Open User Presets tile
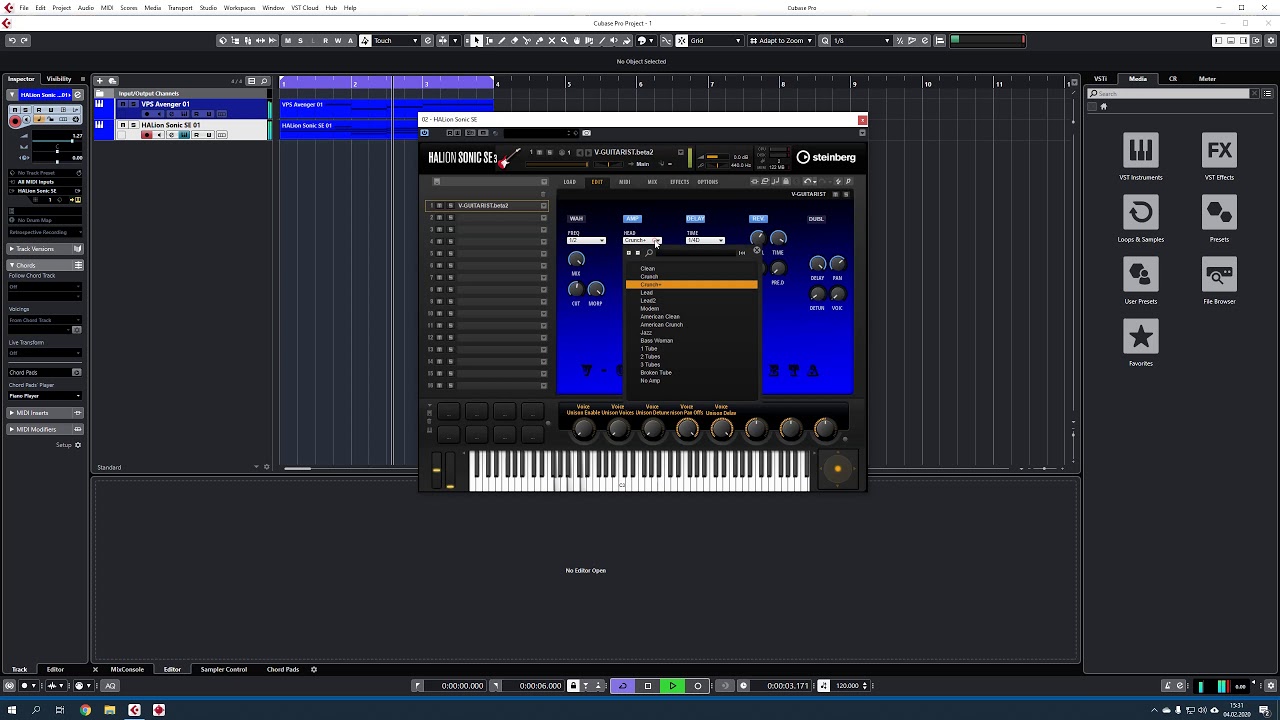The width and height of the screenshot is (1280, 720). click(1140, 281)
